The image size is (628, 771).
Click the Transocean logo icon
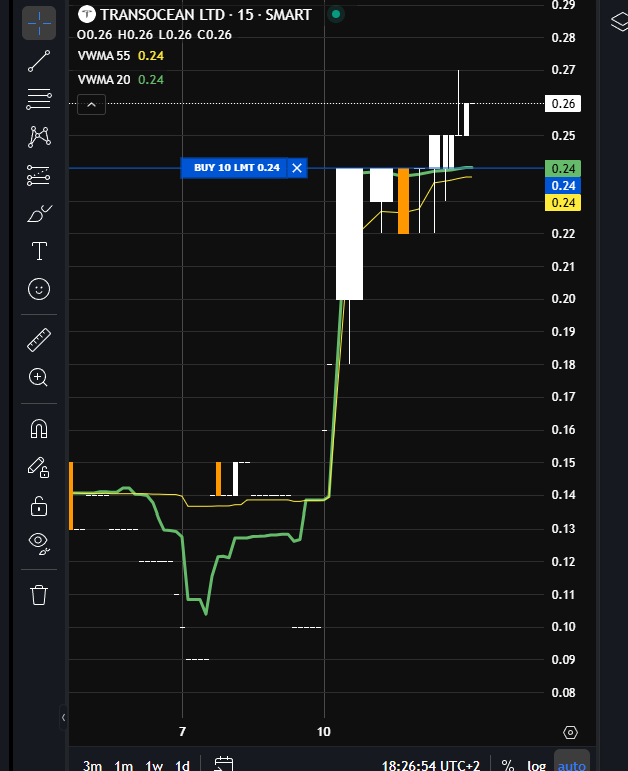pyautogui.click(x=87, y=14)
